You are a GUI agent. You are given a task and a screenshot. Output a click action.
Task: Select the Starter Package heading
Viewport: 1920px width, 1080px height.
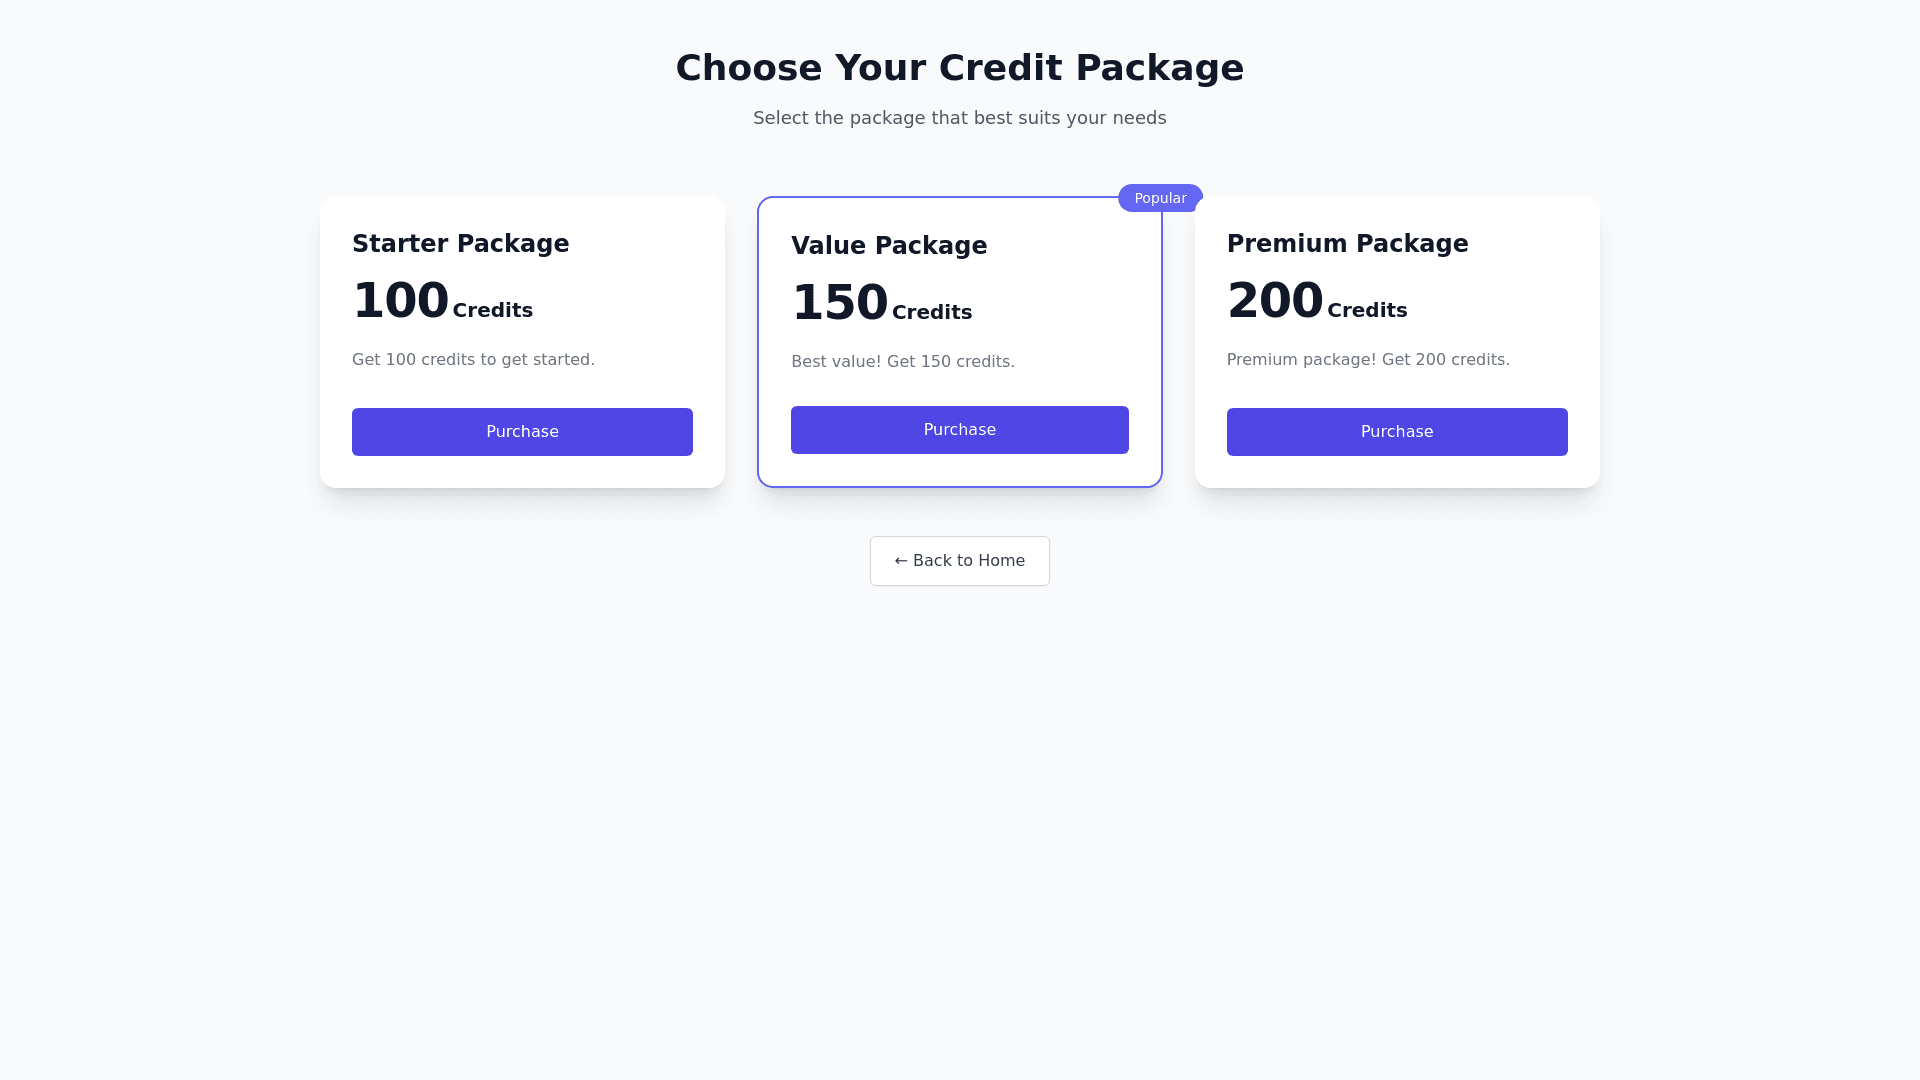[460, 244]
